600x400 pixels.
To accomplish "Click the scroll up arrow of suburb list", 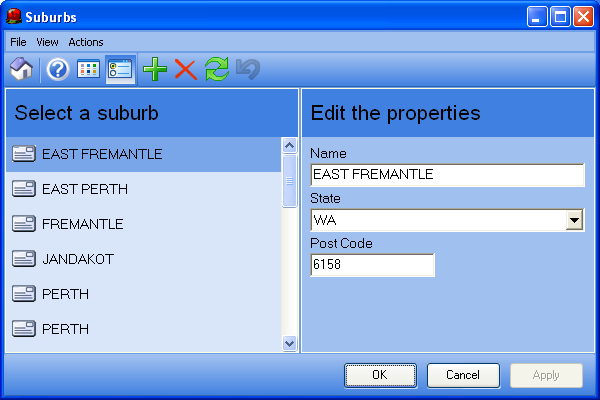I will 290,145.
